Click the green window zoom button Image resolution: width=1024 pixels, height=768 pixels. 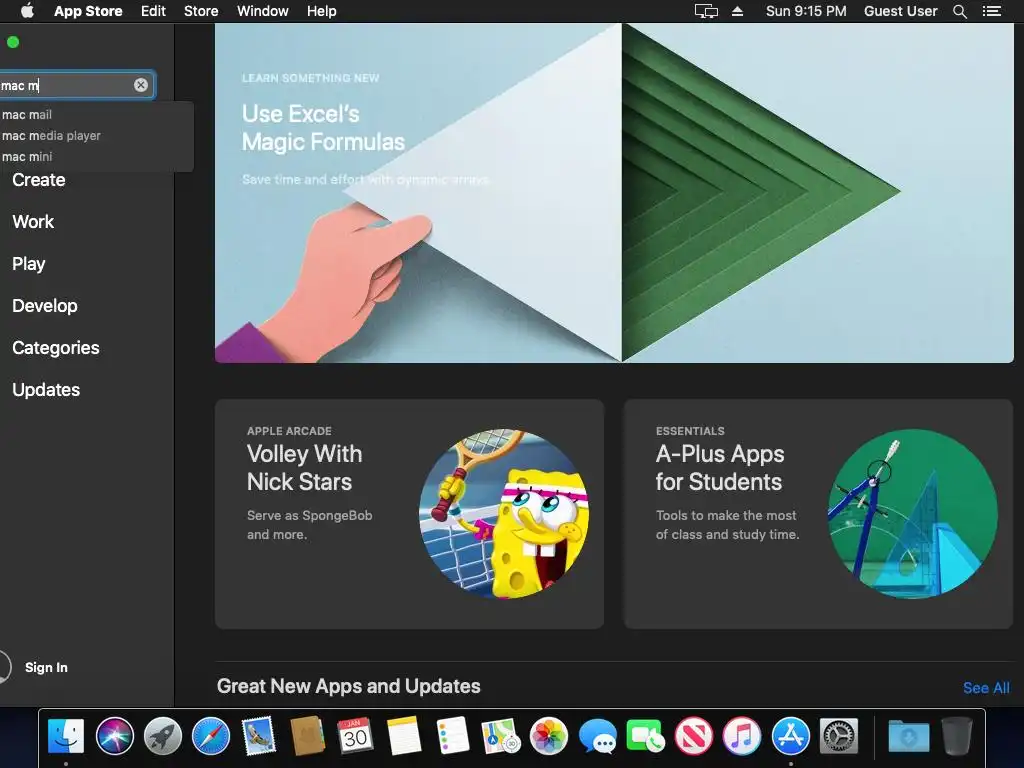pyautogui.click(x=12, y=42)
